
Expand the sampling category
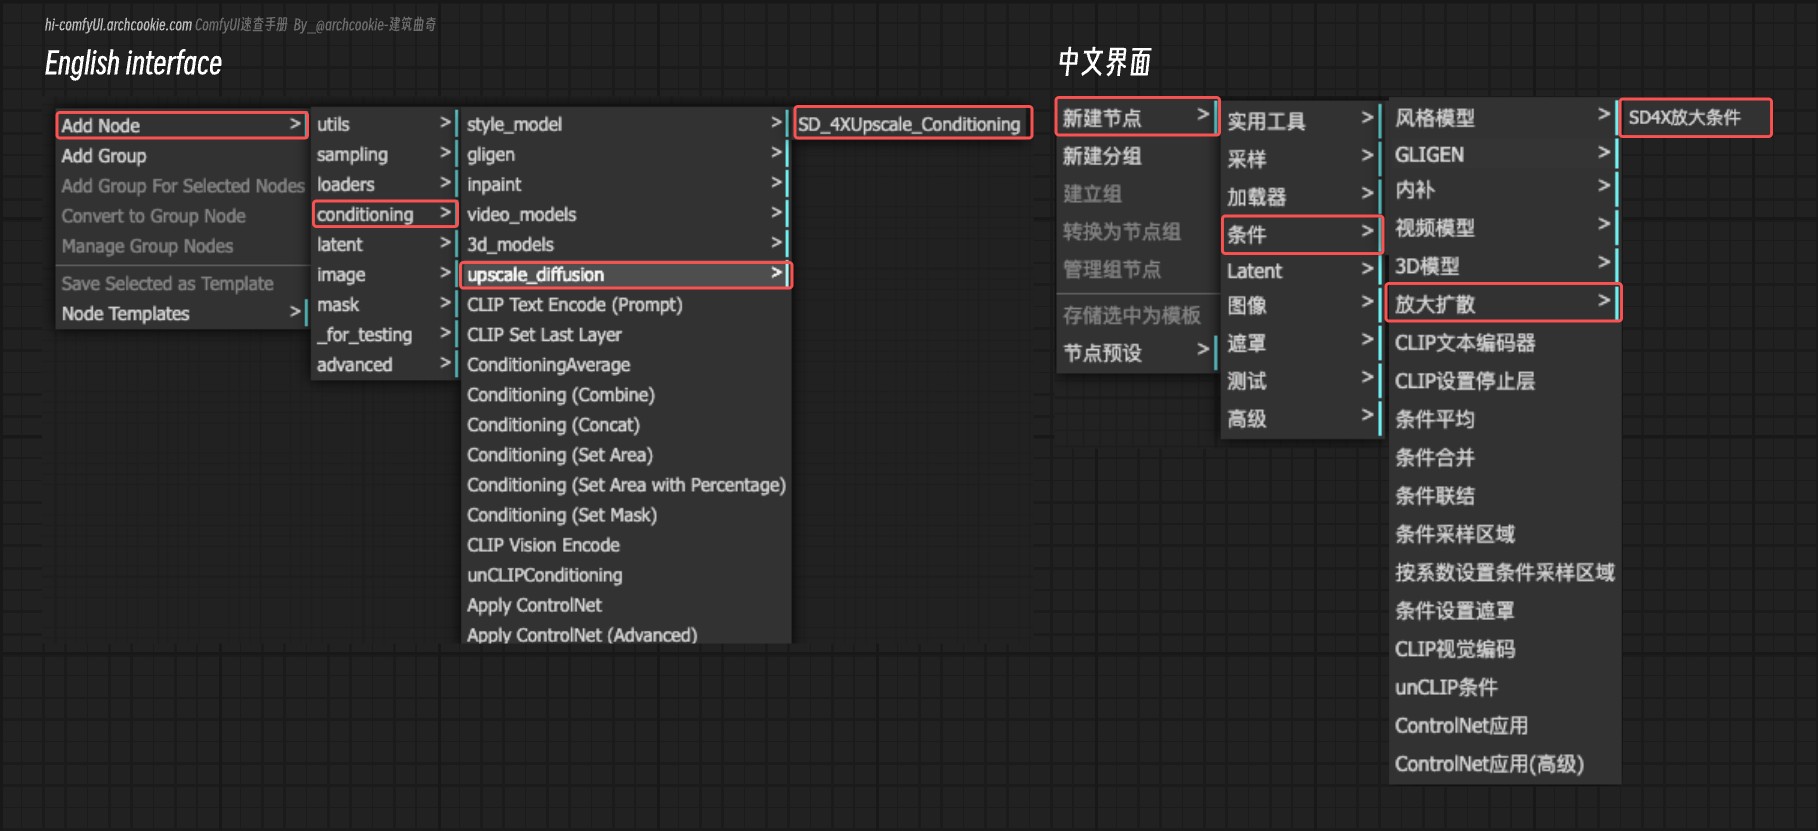pos(384,154)
